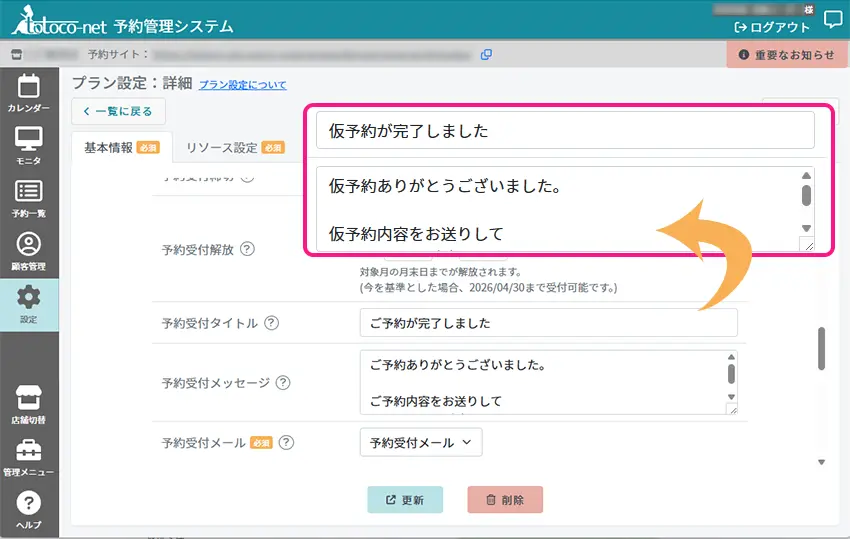This screenshot has width=850, height=539.
Task: Open the Monitor (モニタ) sidebar icon
Action: [x=28, y=145]
